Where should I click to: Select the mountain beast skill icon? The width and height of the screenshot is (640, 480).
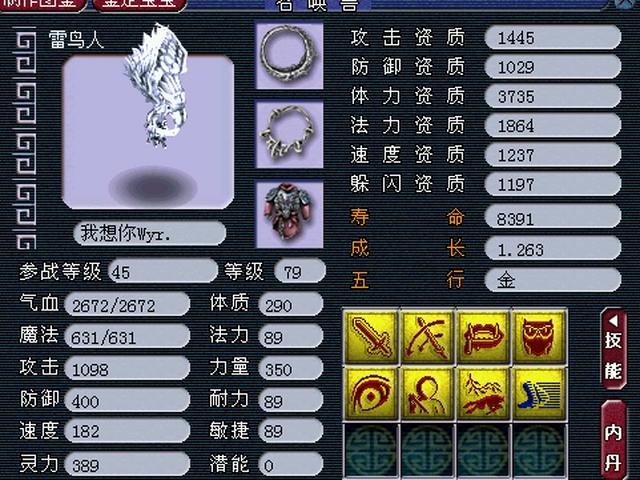coord(483,393)
